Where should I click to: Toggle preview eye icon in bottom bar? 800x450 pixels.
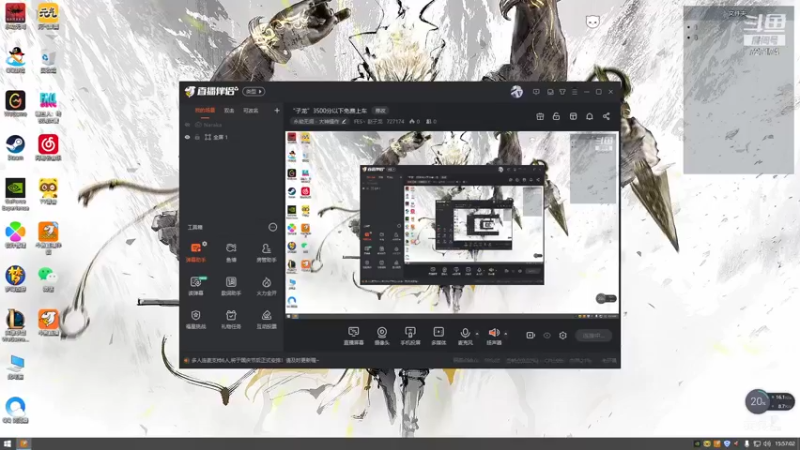pyautogui.click(x=546, y=335)
